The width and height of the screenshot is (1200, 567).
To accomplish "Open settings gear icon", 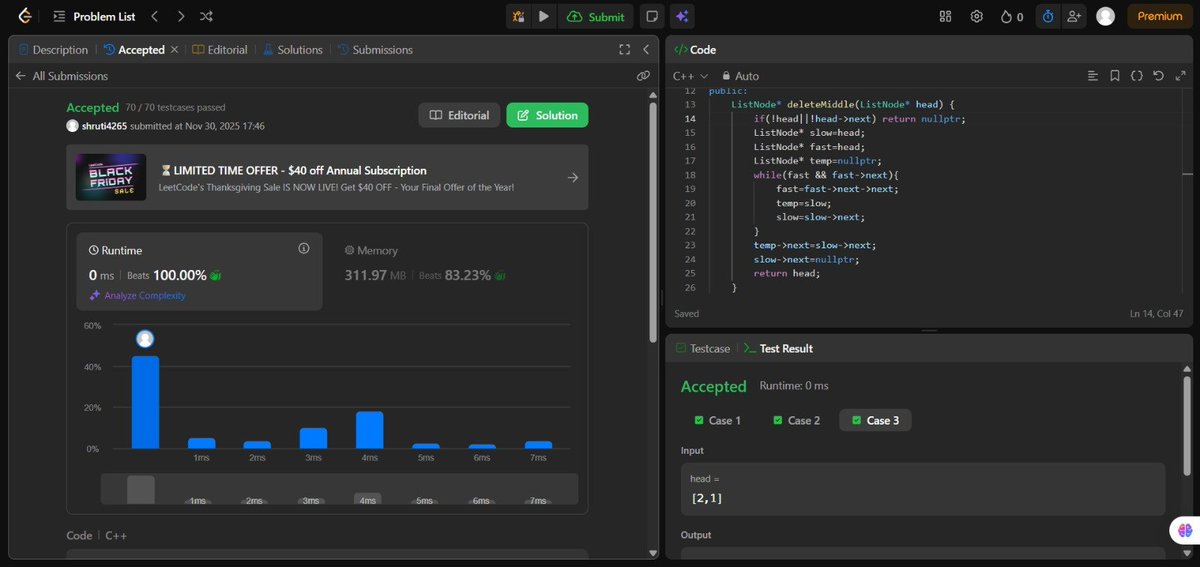I will [976, 16].
